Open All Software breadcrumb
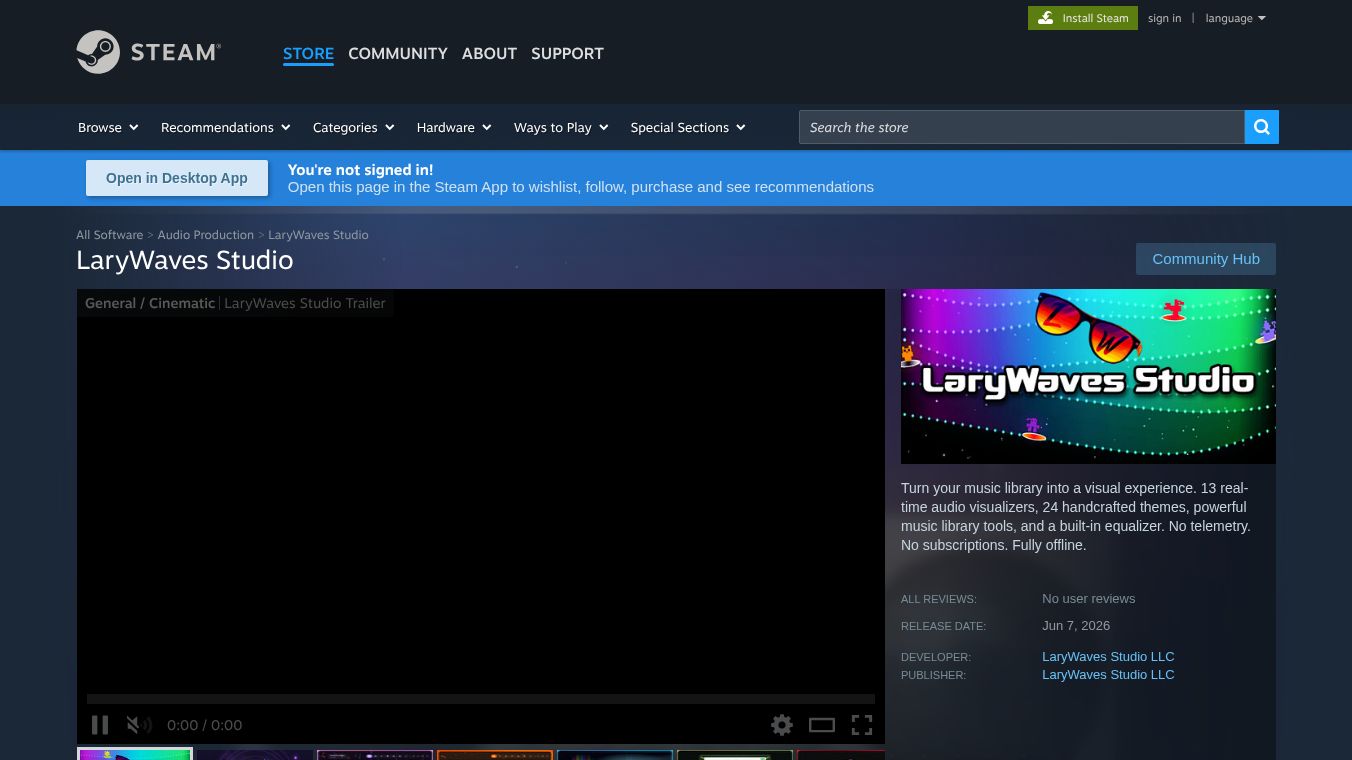This screenshot has width=1352, height=760. click(109, 235)
